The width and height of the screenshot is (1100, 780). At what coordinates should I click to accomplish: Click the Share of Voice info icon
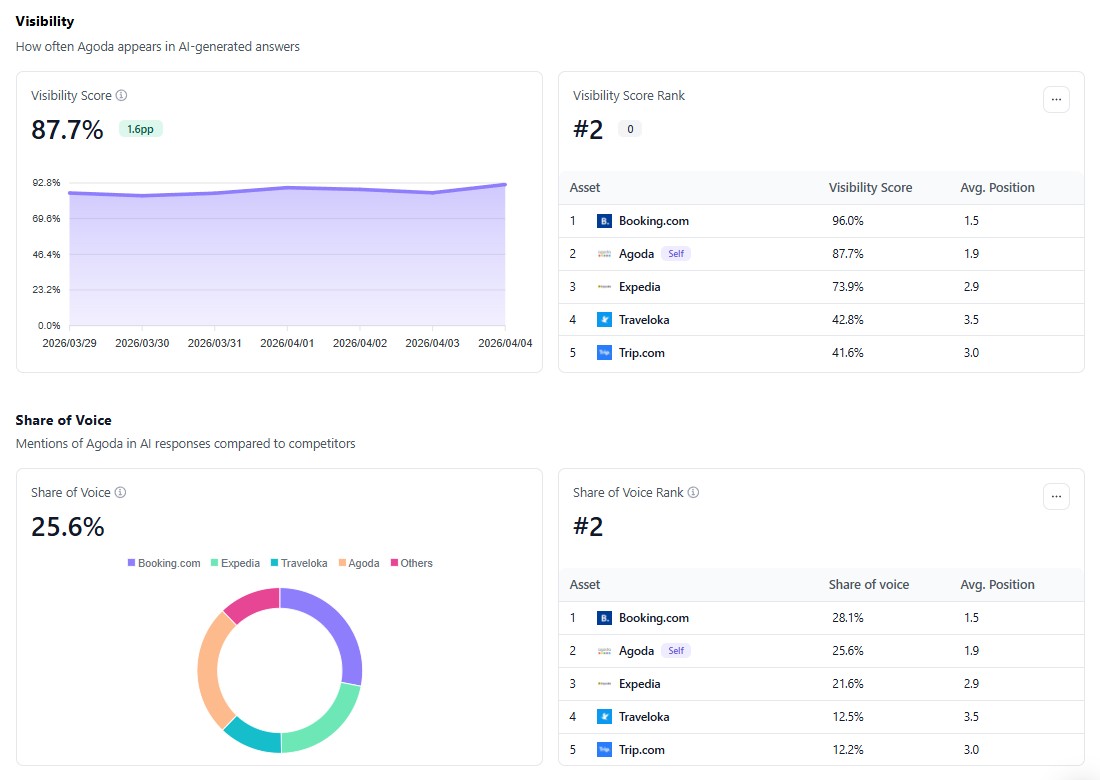pos(121,492)
